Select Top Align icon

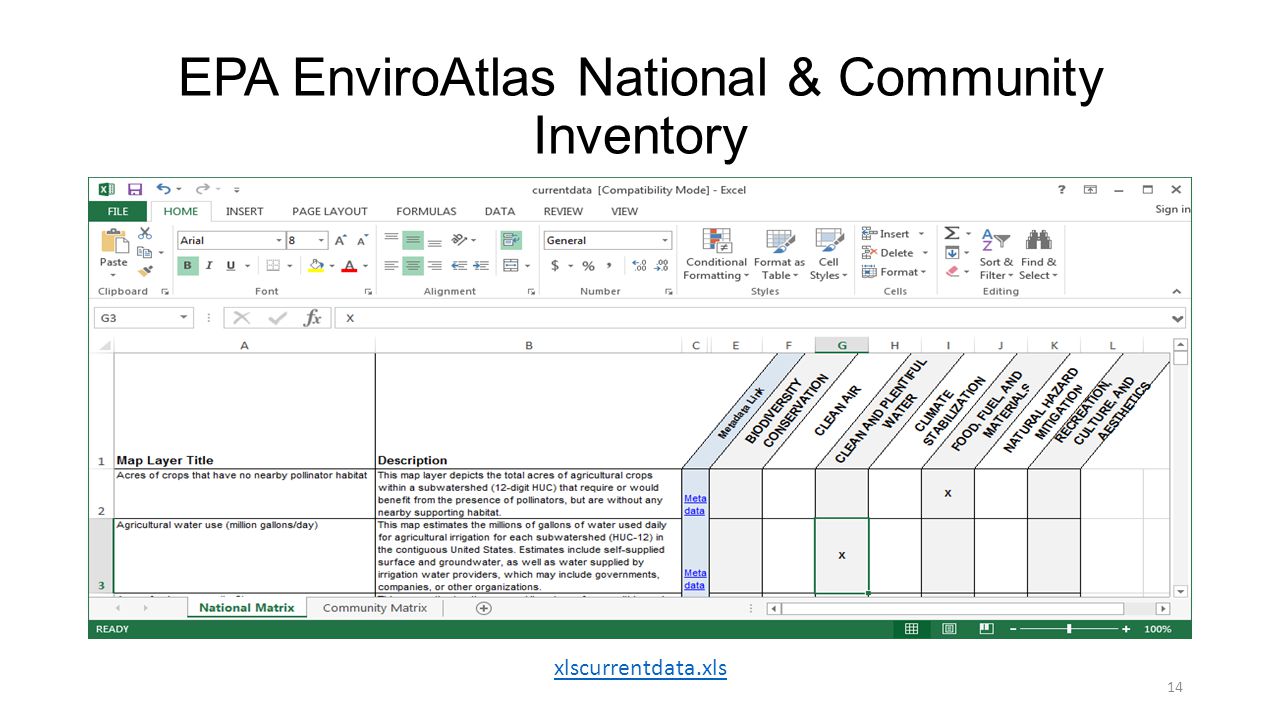[x=391, y=240]
